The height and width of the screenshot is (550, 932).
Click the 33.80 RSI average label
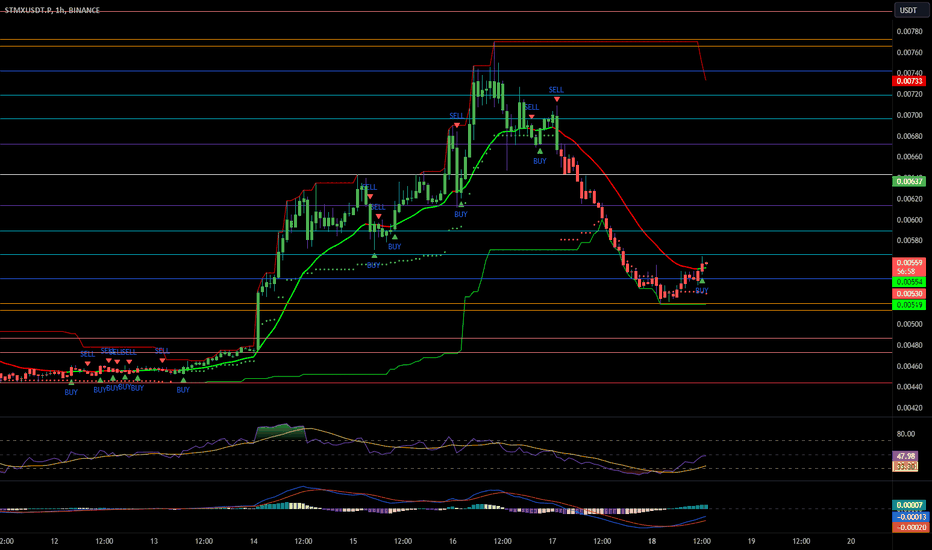click(906, 467)
